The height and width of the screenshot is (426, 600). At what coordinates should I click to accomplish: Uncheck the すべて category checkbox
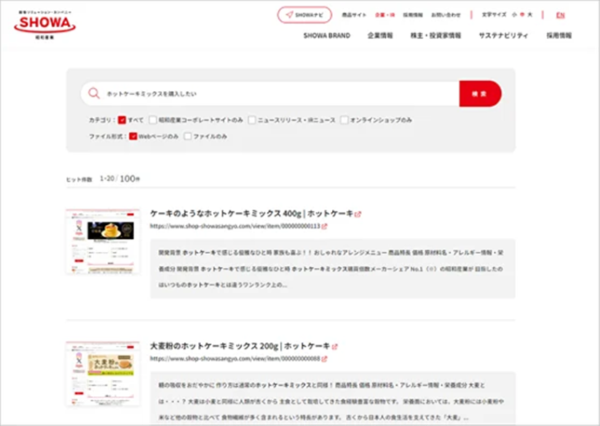(122, 120)
